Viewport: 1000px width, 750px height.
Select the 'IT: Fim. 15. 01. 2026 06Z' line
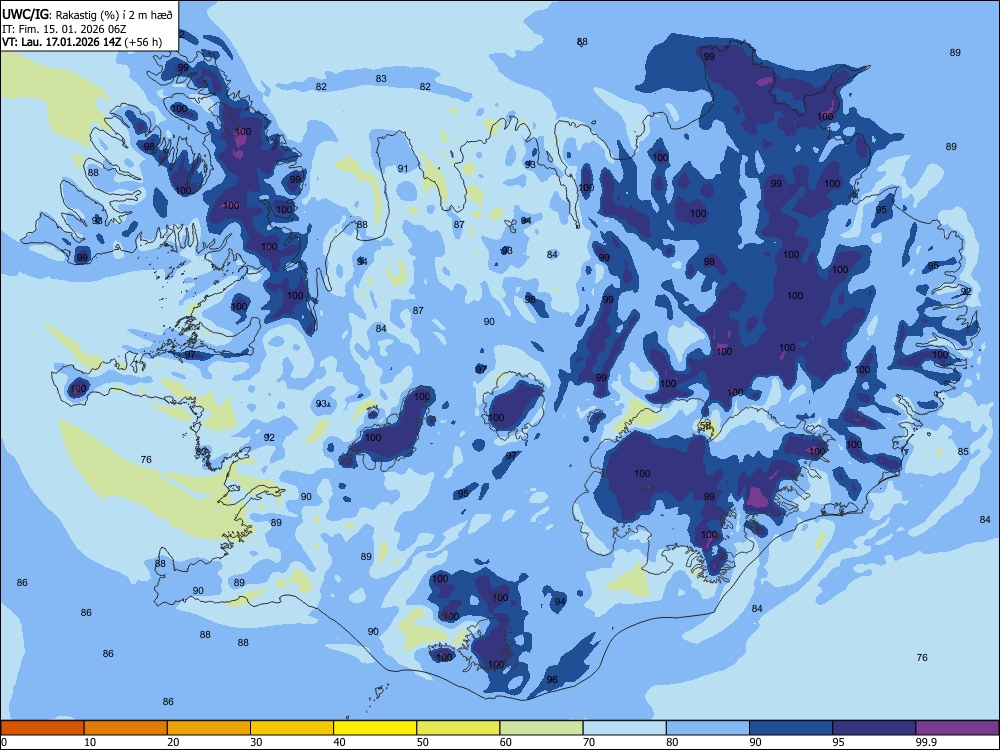click(x=62, y=29)
